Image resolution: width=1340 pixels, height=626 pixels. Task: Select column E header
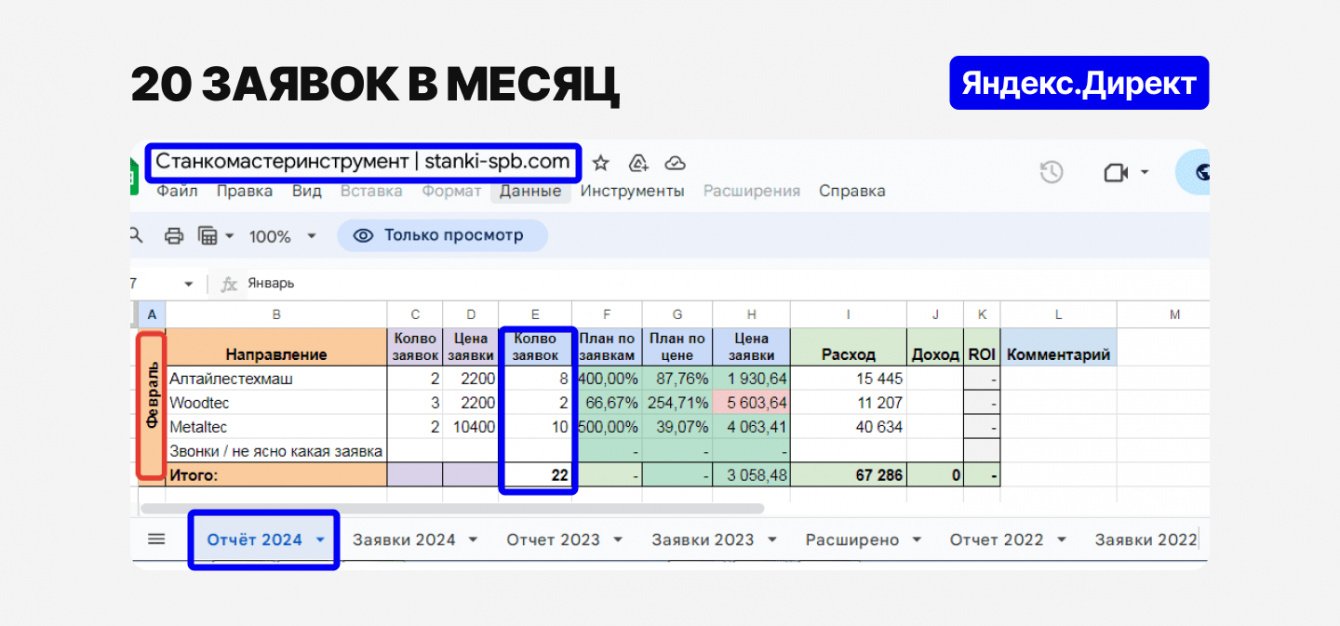[535, 315]
